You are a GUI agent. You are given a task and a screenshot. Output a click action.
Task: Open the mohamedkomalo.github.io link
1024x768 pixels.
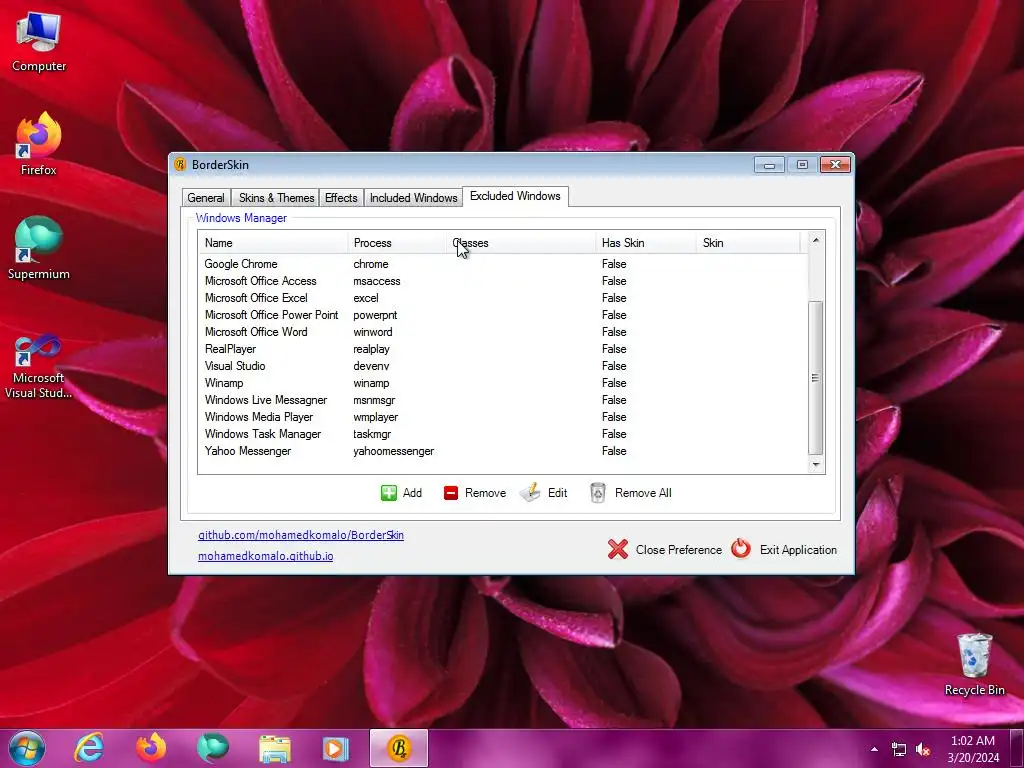[x=266, y=556]
